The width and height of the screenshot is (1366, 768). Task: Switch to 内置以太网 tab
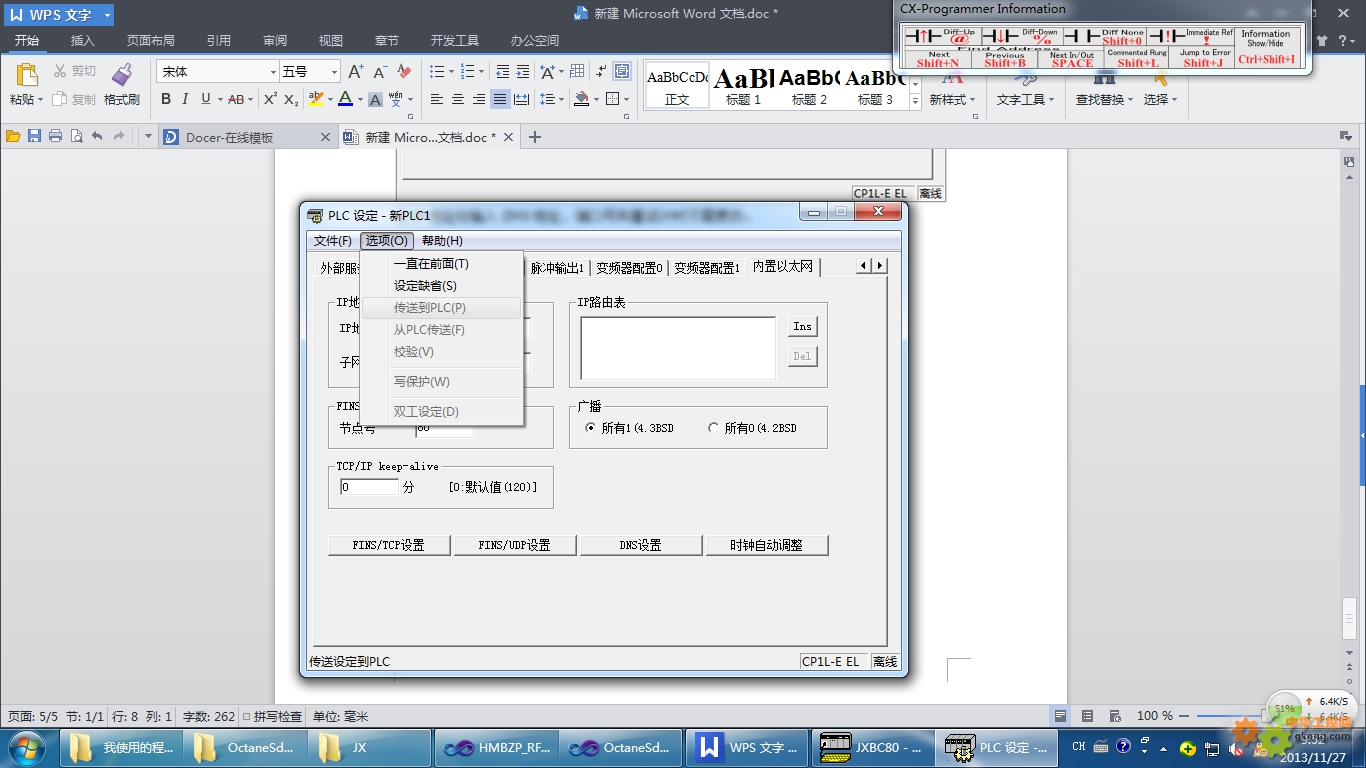[783, 266]
